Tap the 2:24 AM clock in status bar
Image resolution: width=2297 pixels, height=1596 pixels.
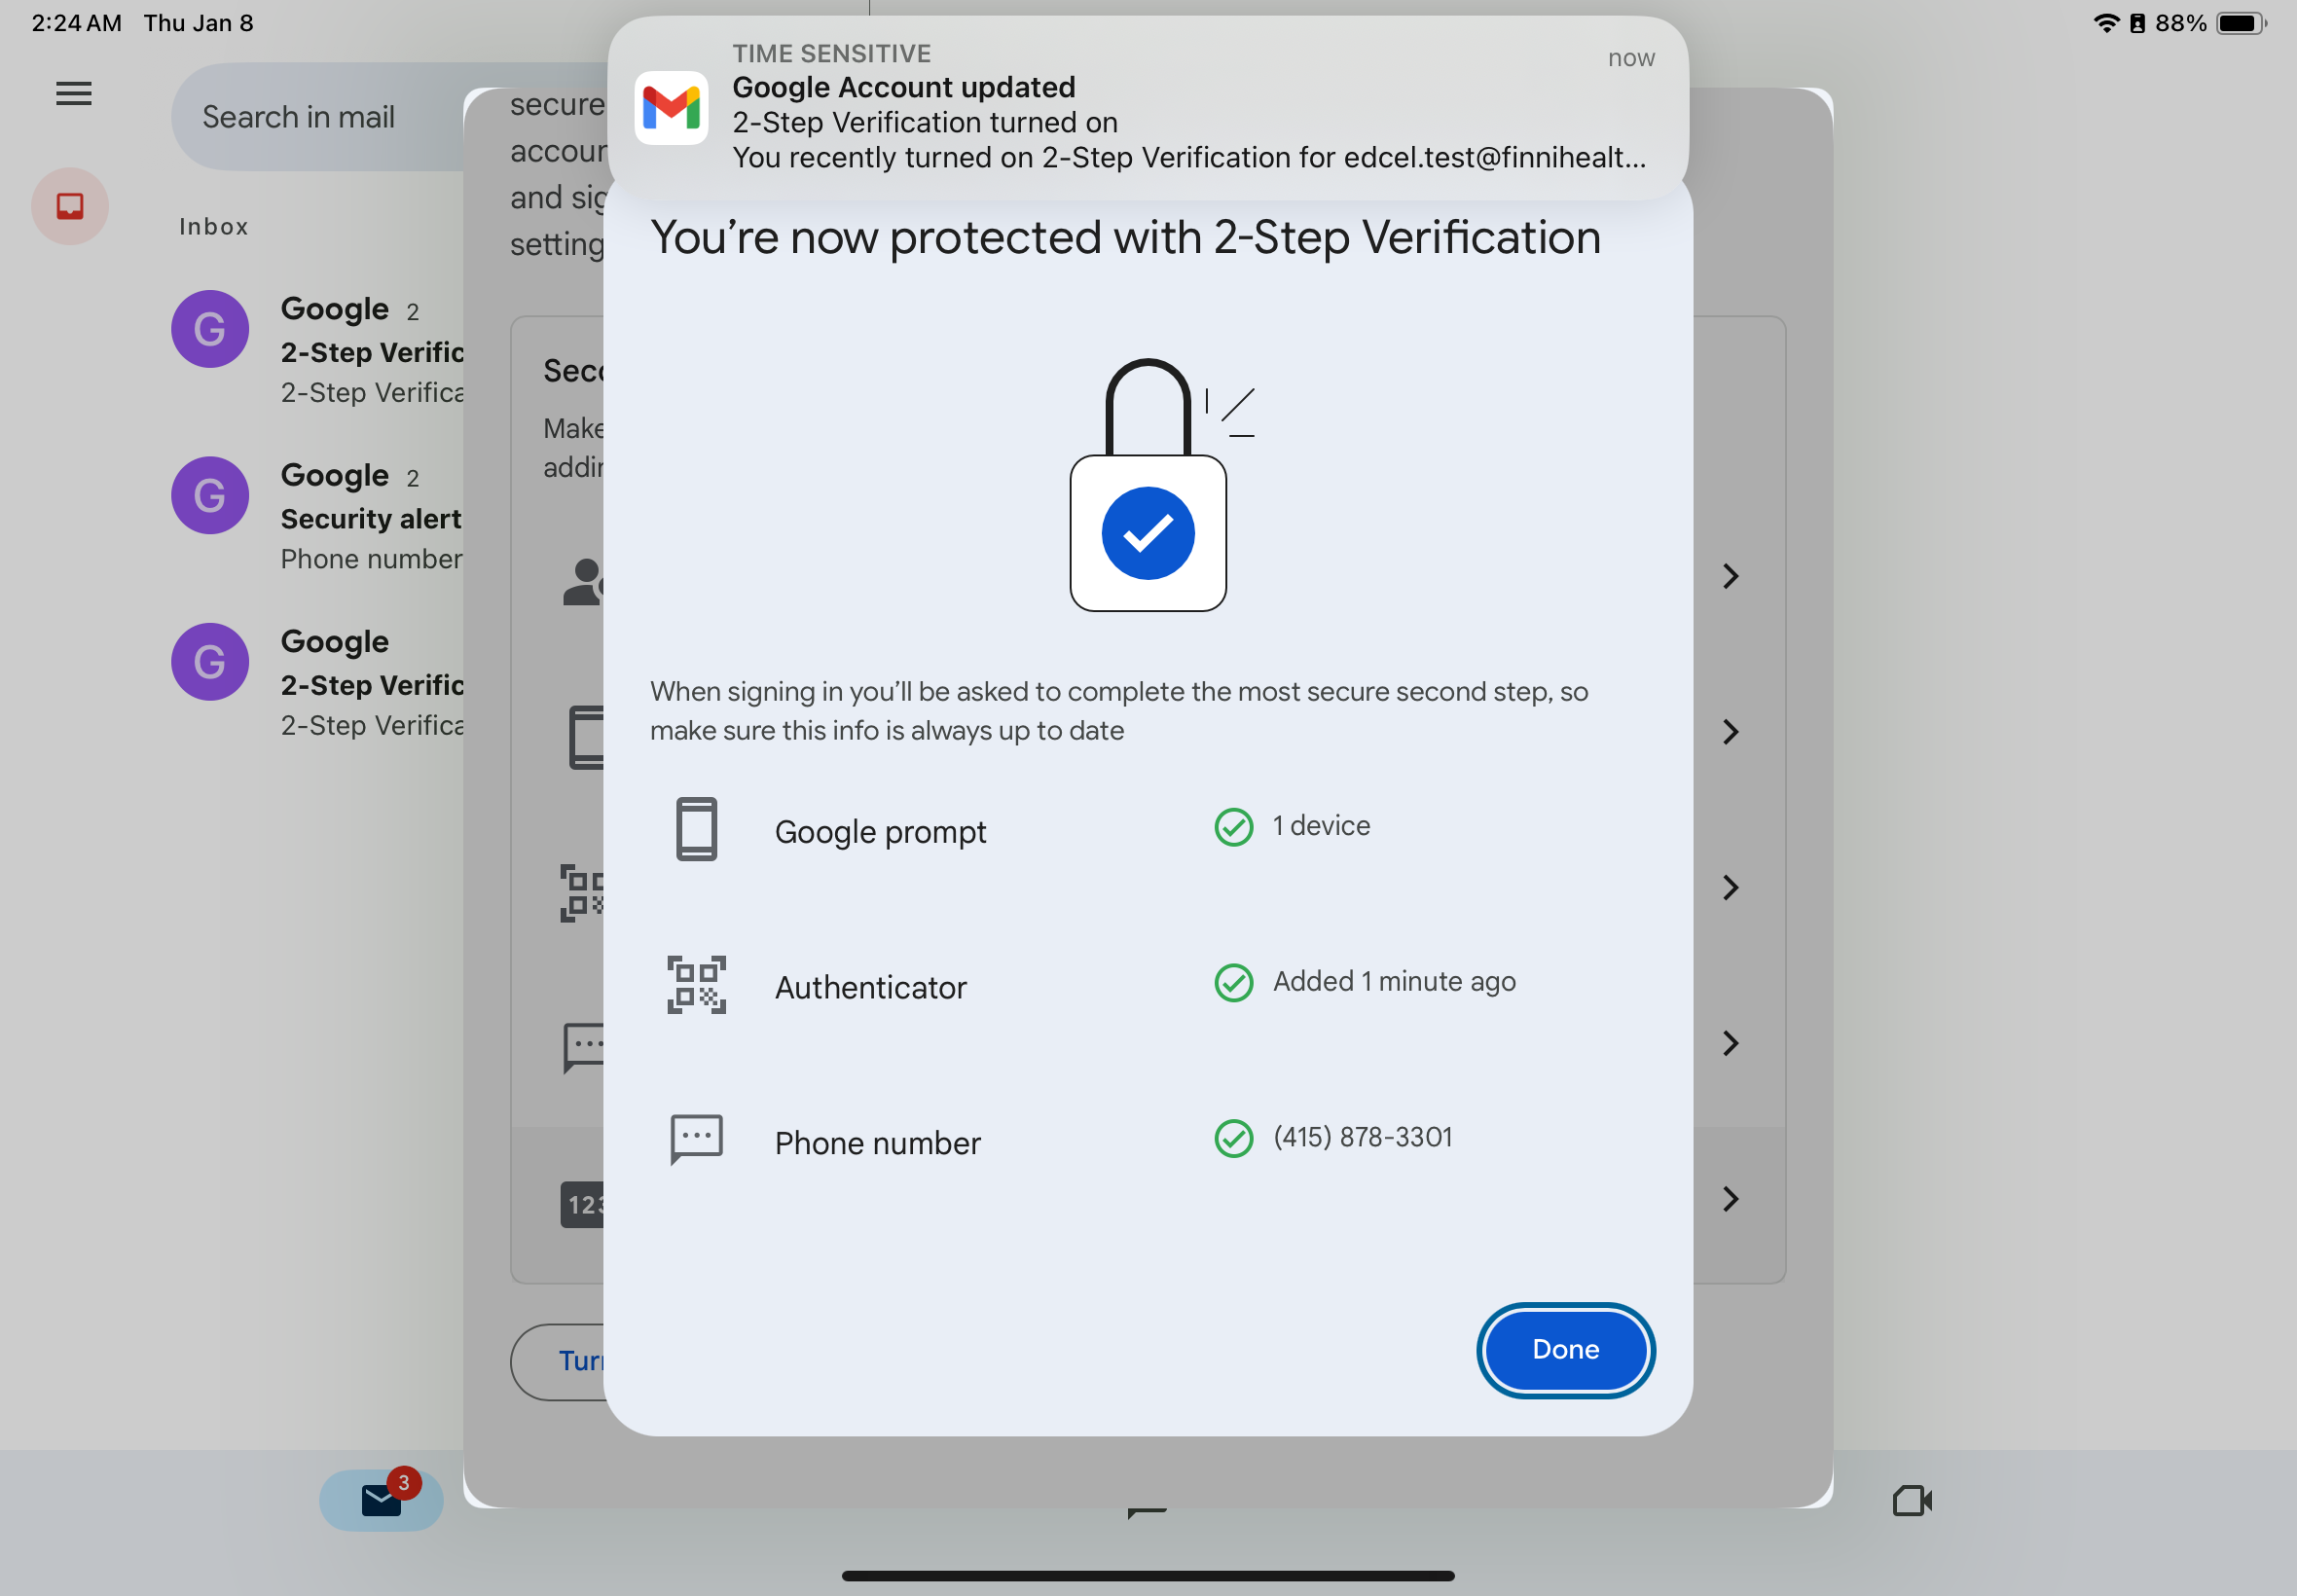pyautogui.click(x=77, y=23)
